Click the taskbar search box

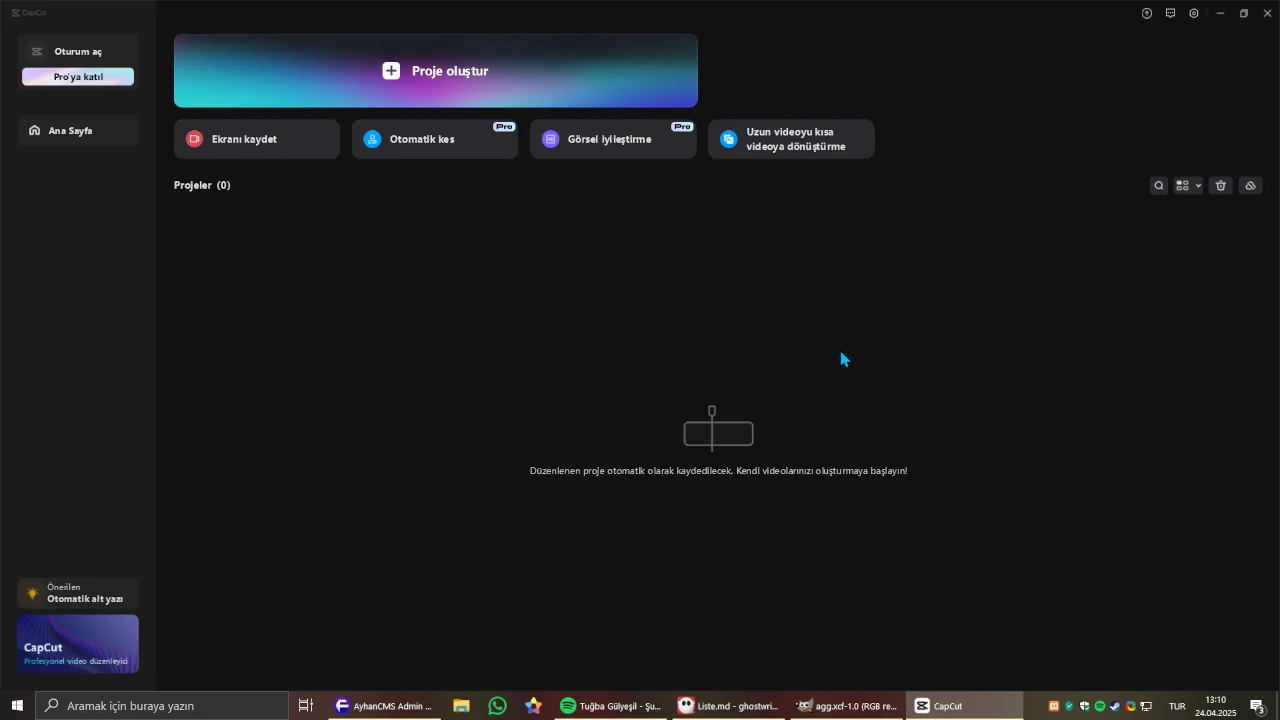[x=162, y=706]
